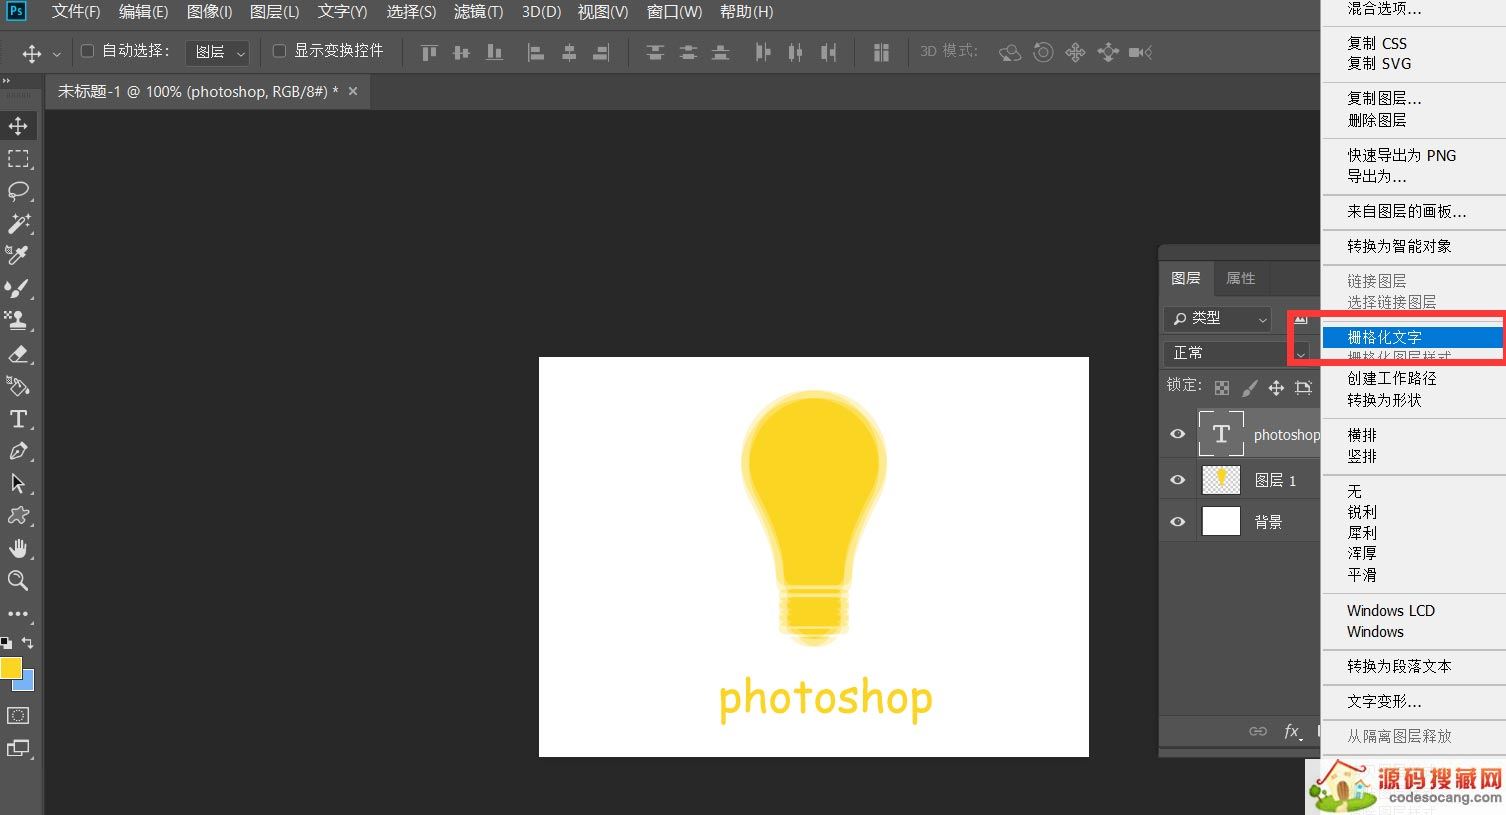1506x815 pixels.
Task: Select the Paint Bucket tool
Action: [18, 386]
